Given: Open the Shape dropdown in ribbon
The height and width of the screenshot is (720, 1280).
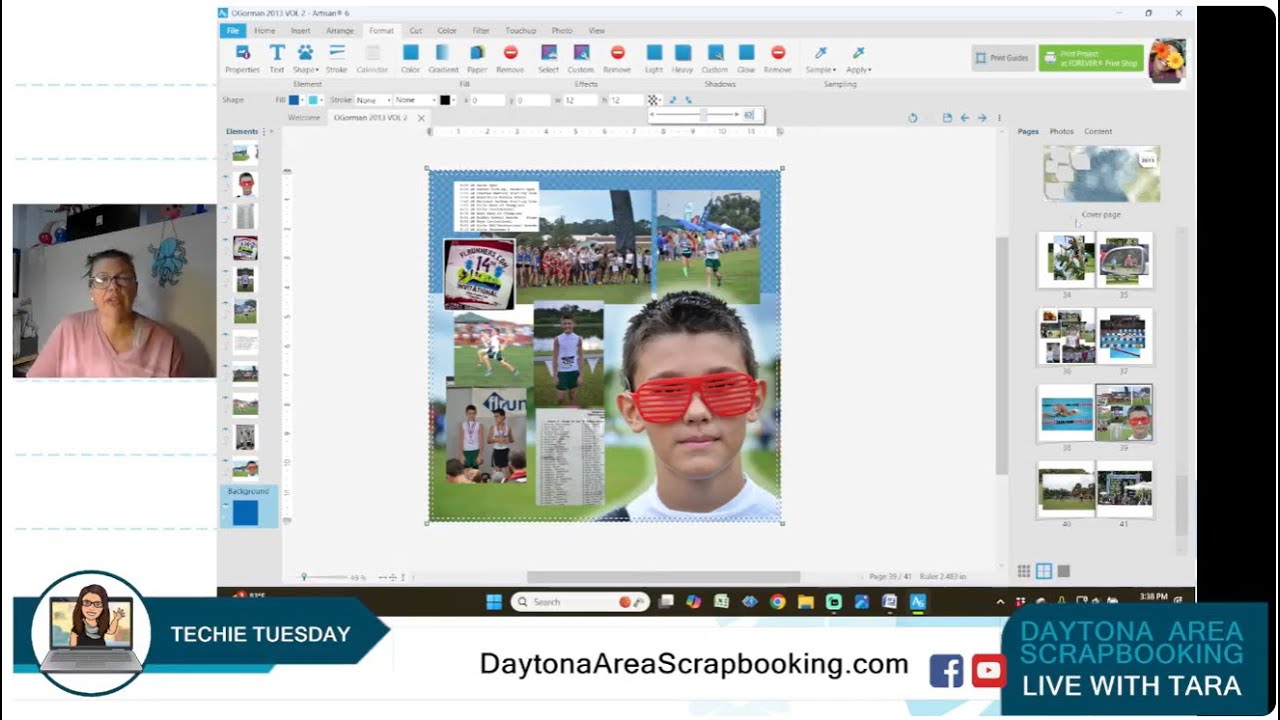Looking at the screenshot, I should pos(306,58).
